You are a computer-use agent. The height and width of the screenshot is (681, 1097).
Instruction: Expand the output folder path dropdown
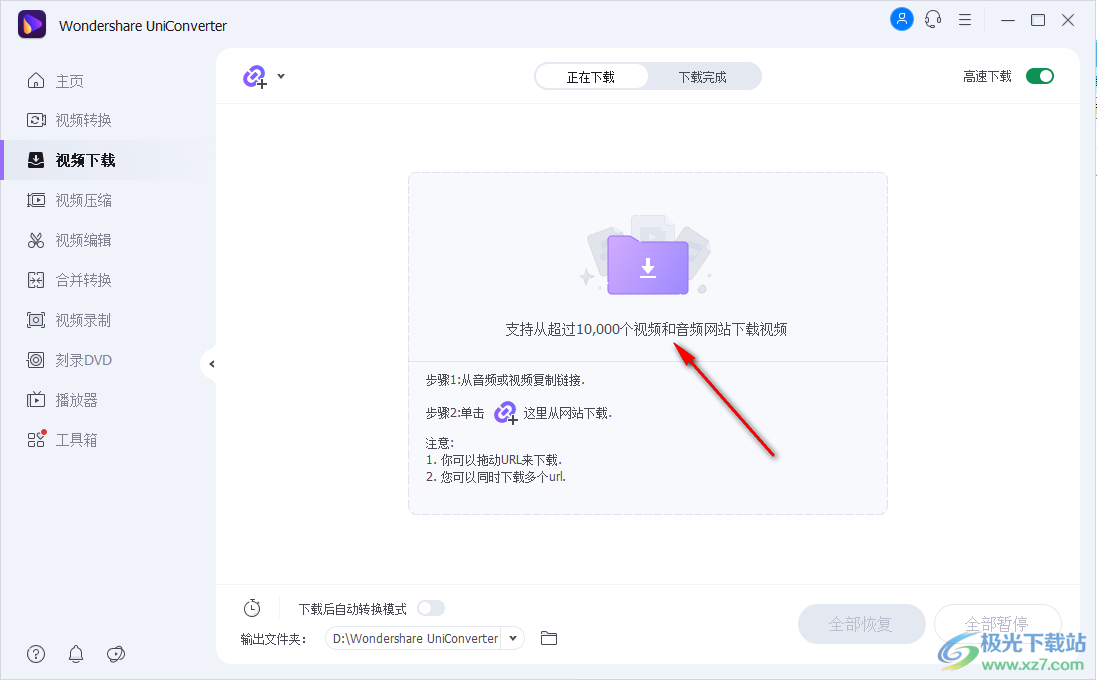pos(513,638)
